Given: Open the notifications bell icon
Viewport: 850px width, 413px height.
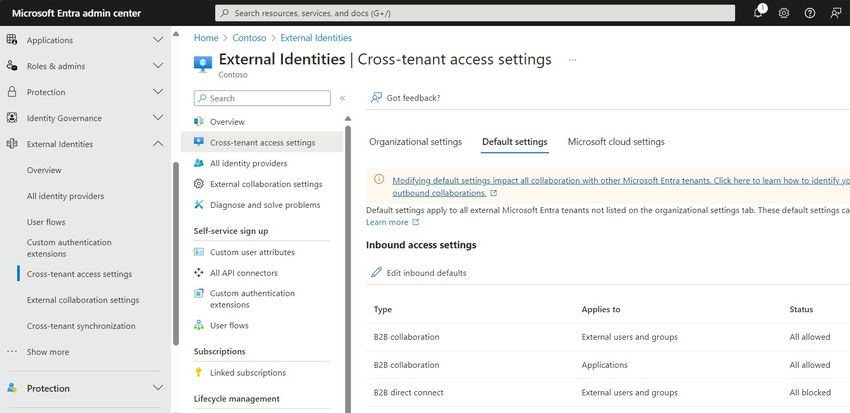Looking at the screenshot, I should (758, 13).
